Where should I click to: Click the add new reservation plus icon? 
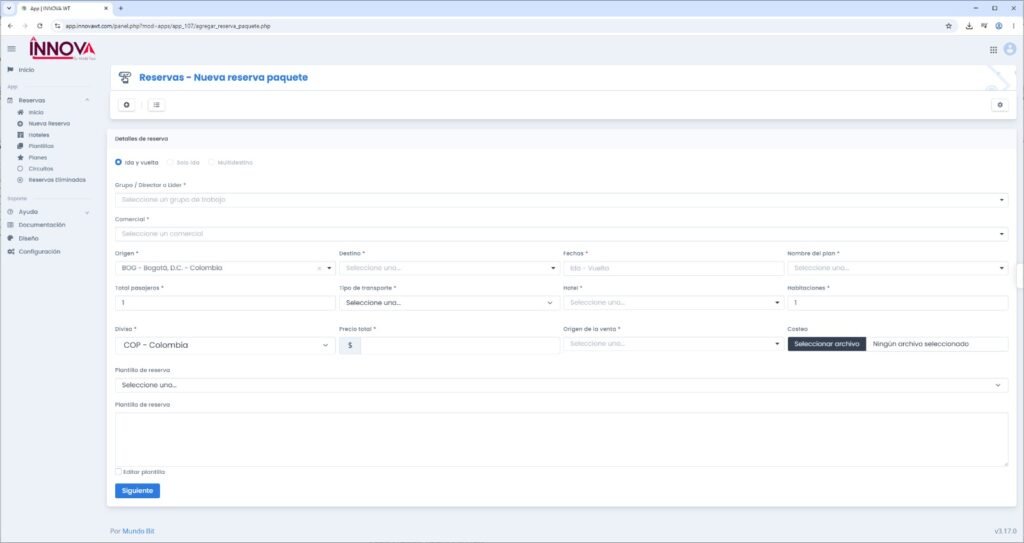[127, 105]
